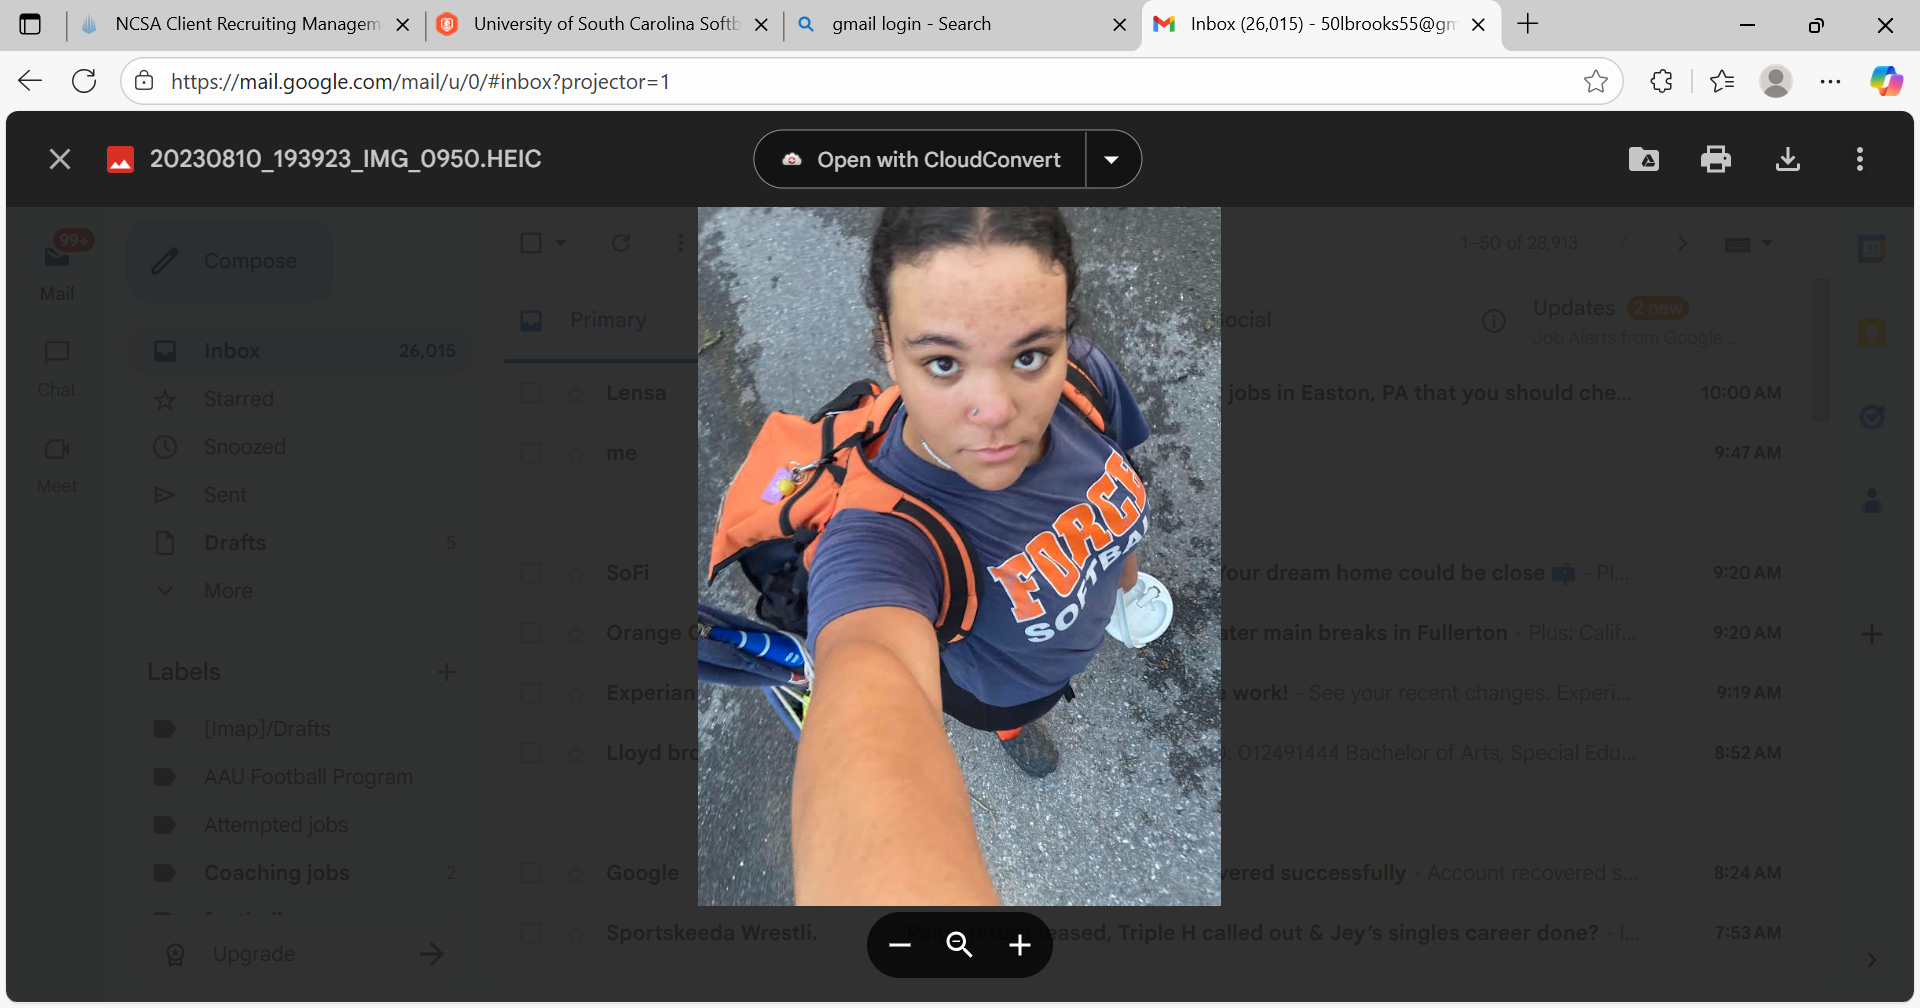Create a new label with plus icon
1920x1008 pixels.
[x=447, y=672]
